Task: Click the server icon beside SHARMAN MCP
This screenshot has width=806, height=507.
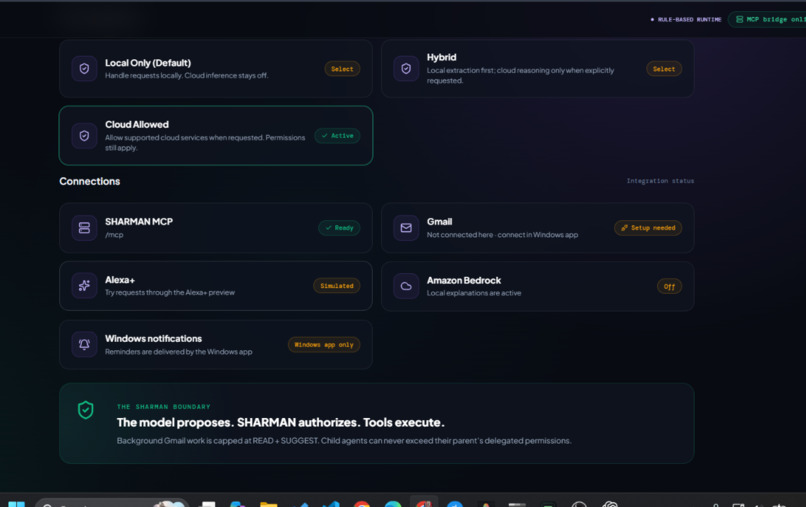Action: (x=84, y=228)
